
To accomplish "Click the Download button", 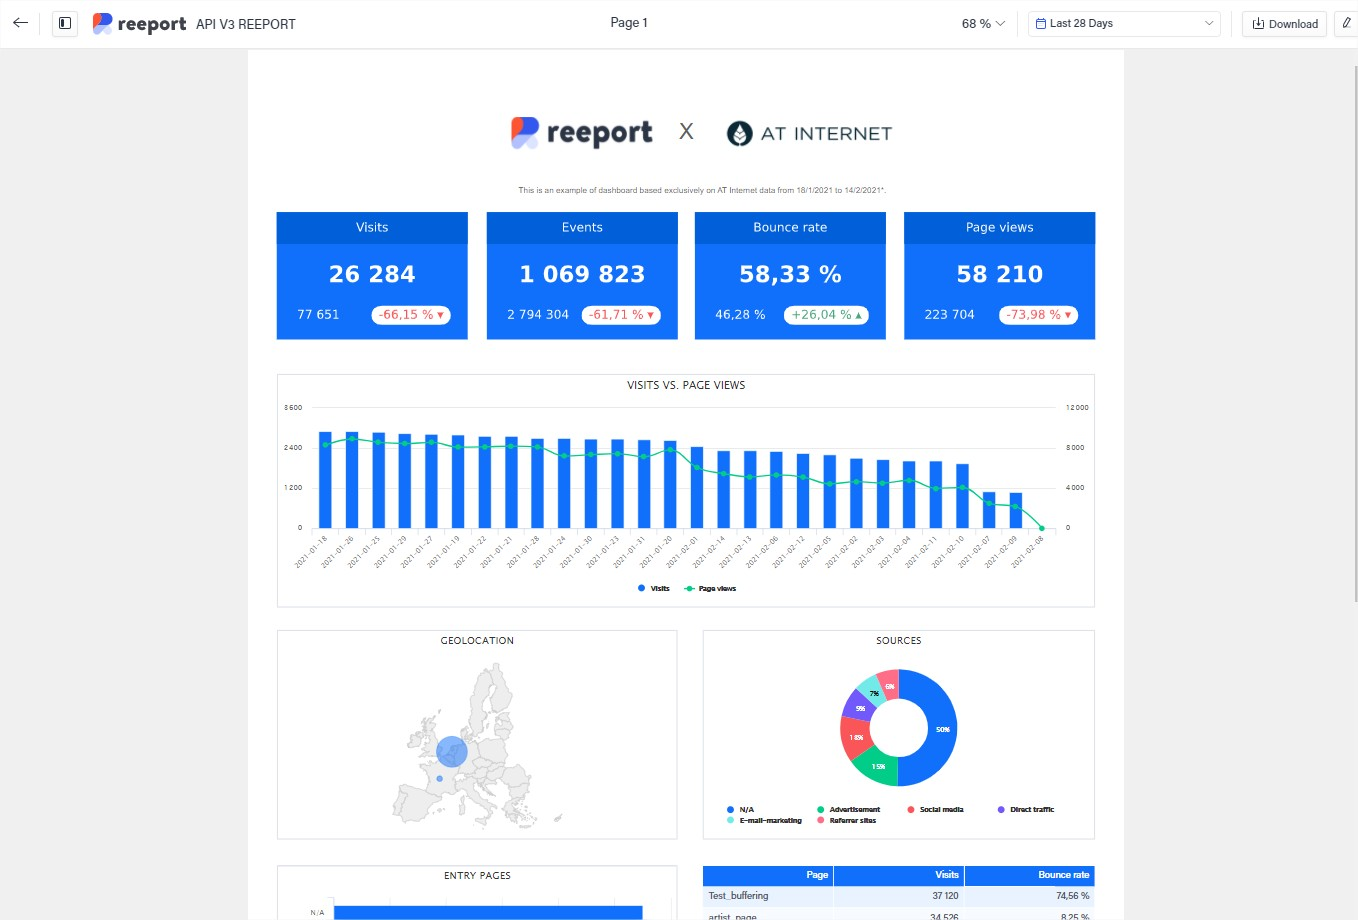I will click(x=1285, y=24).
